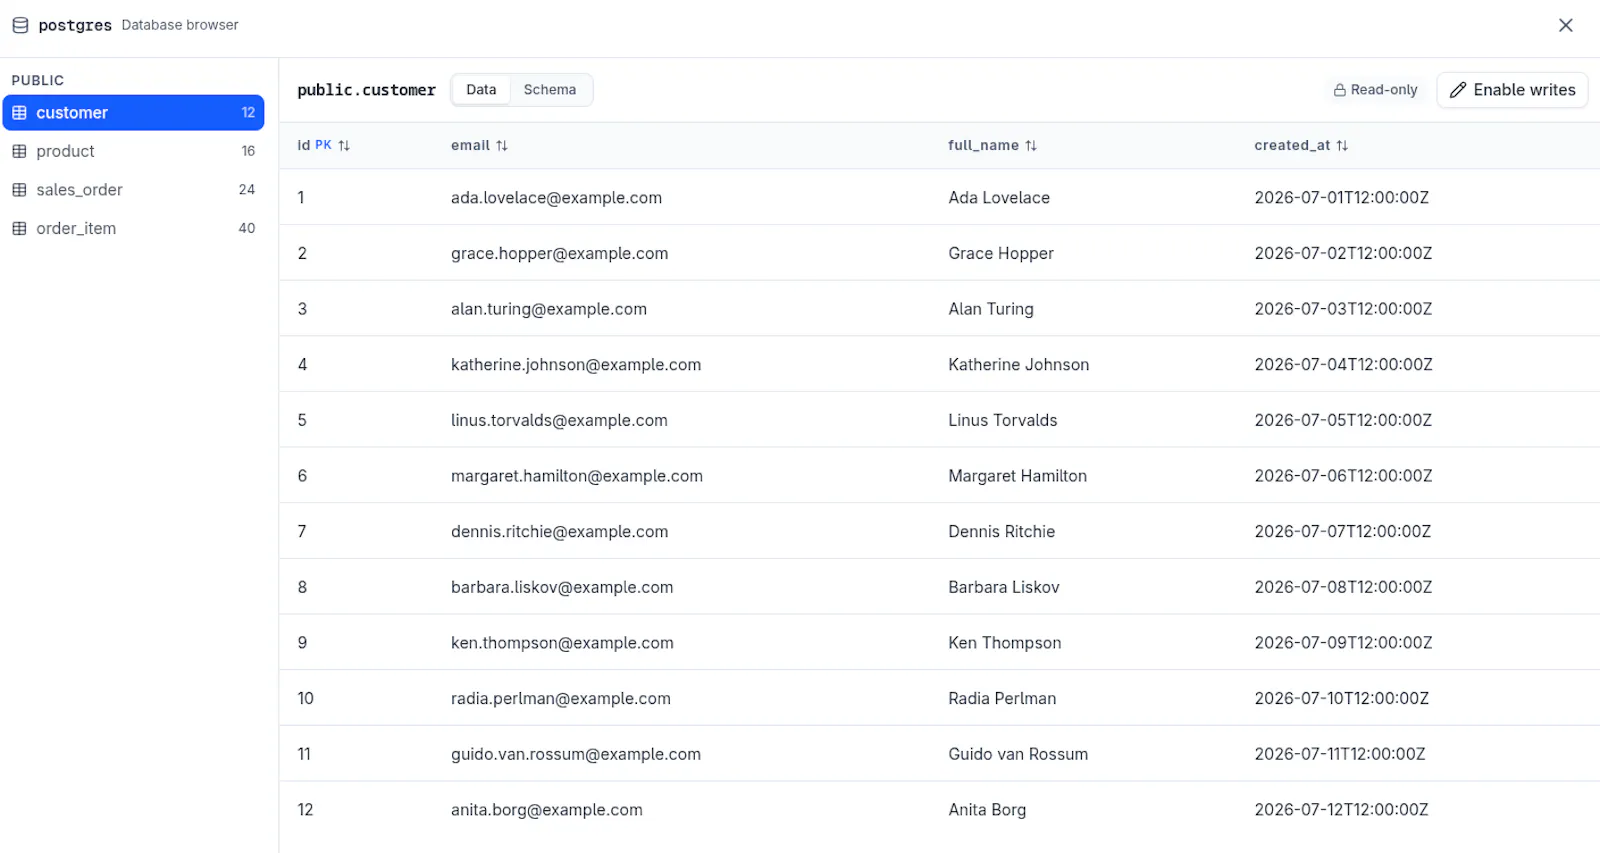Select cell linus.torvalds@example.com
1600x853 pixels.
[x=559, y=421]
